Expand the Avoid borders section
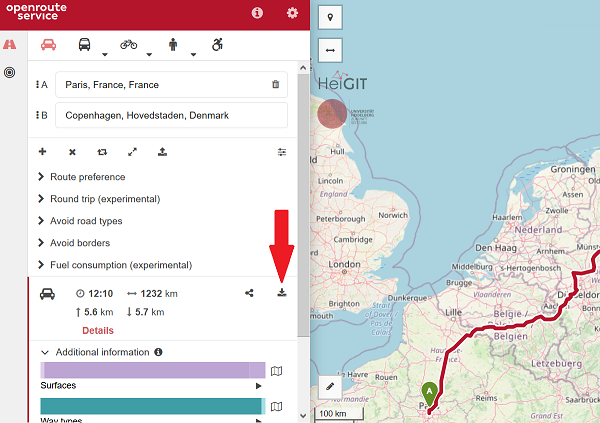 79,243
